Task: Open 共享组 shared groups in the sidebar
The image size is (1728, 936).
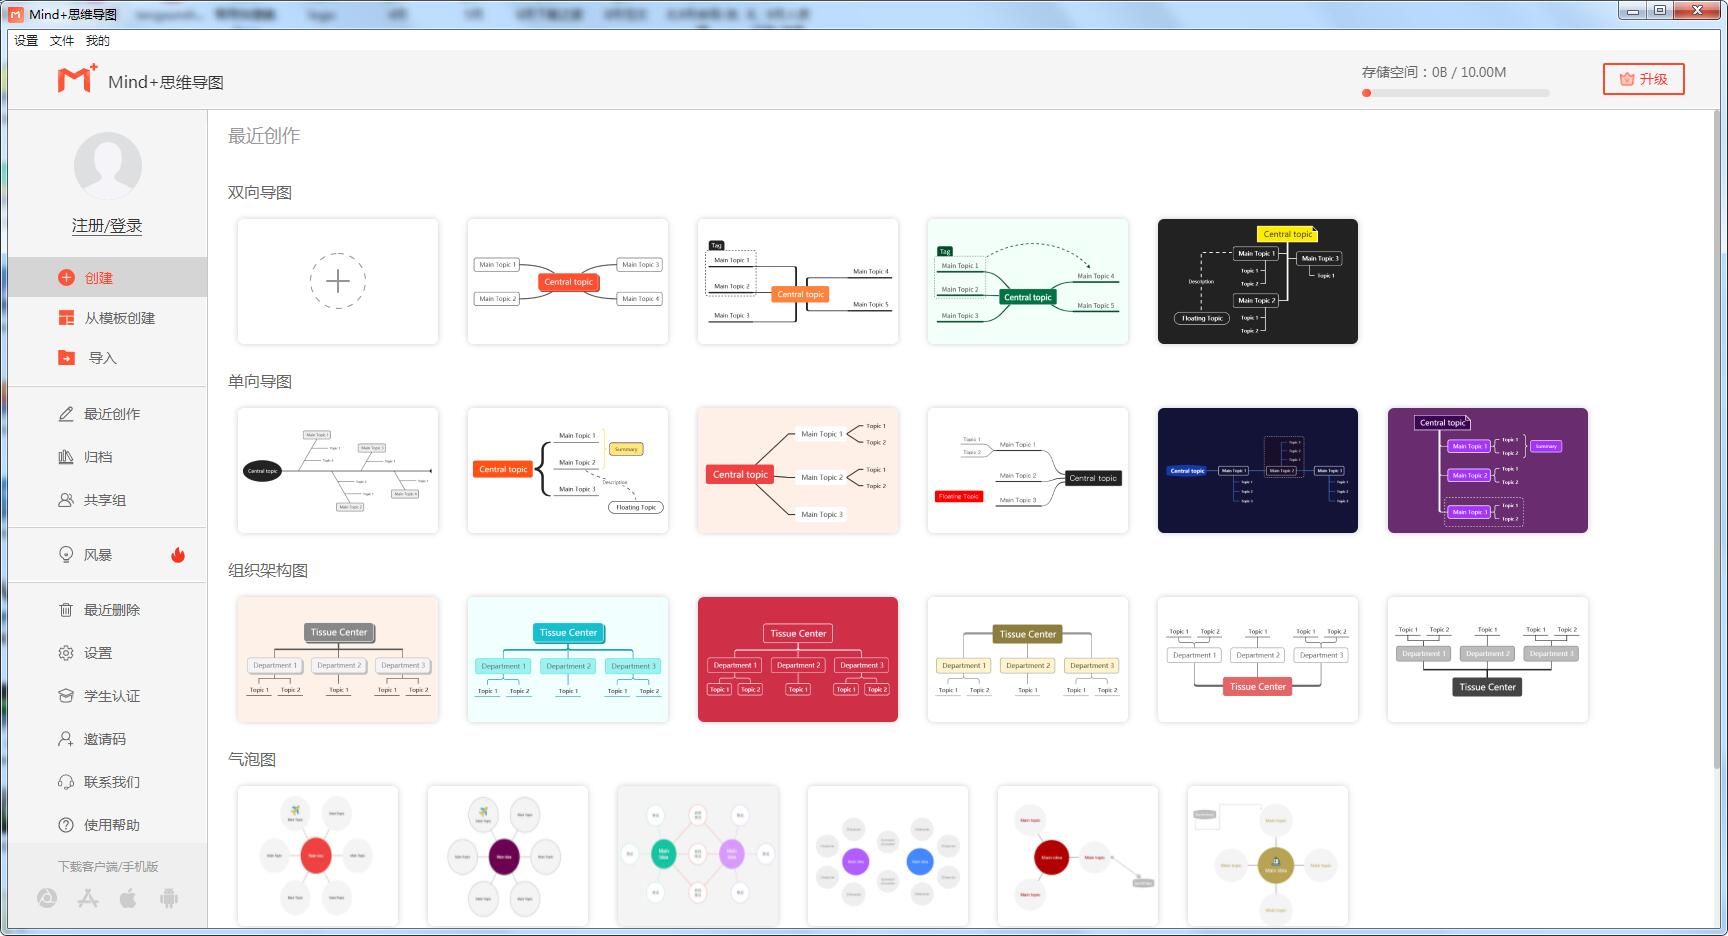Action: pyautogui.click(x=104, y=500)
